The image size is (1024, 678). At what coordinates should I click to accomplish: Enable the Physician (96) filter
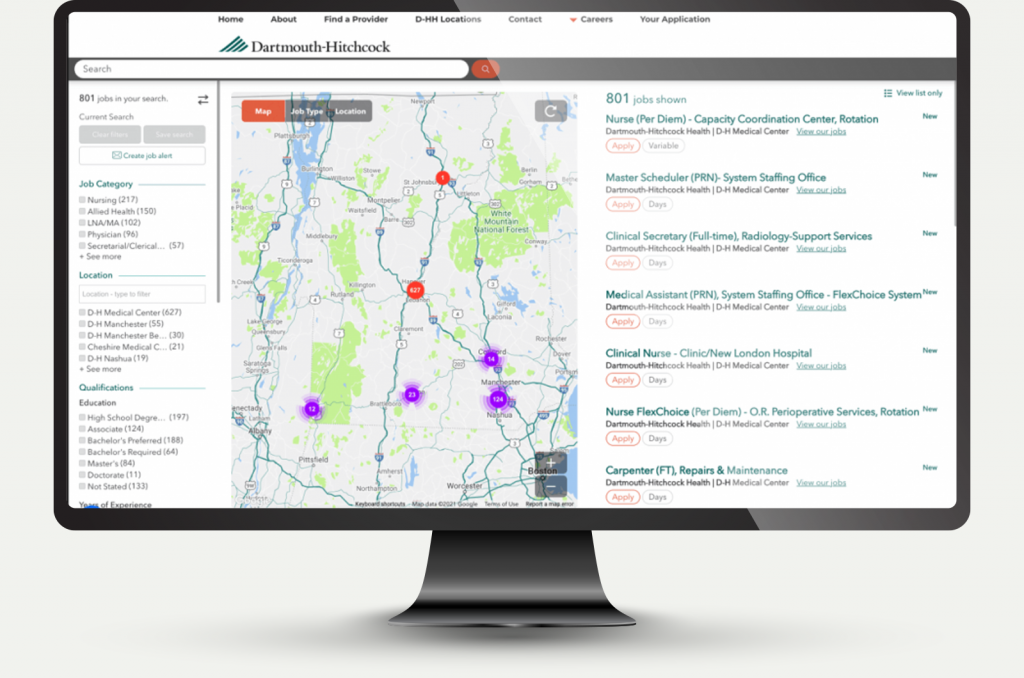82,234
